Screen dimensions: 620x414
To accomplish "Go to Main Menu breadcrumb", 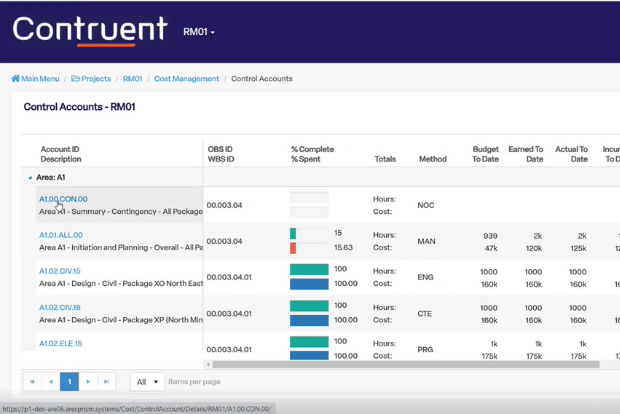I will click(40, 79).
